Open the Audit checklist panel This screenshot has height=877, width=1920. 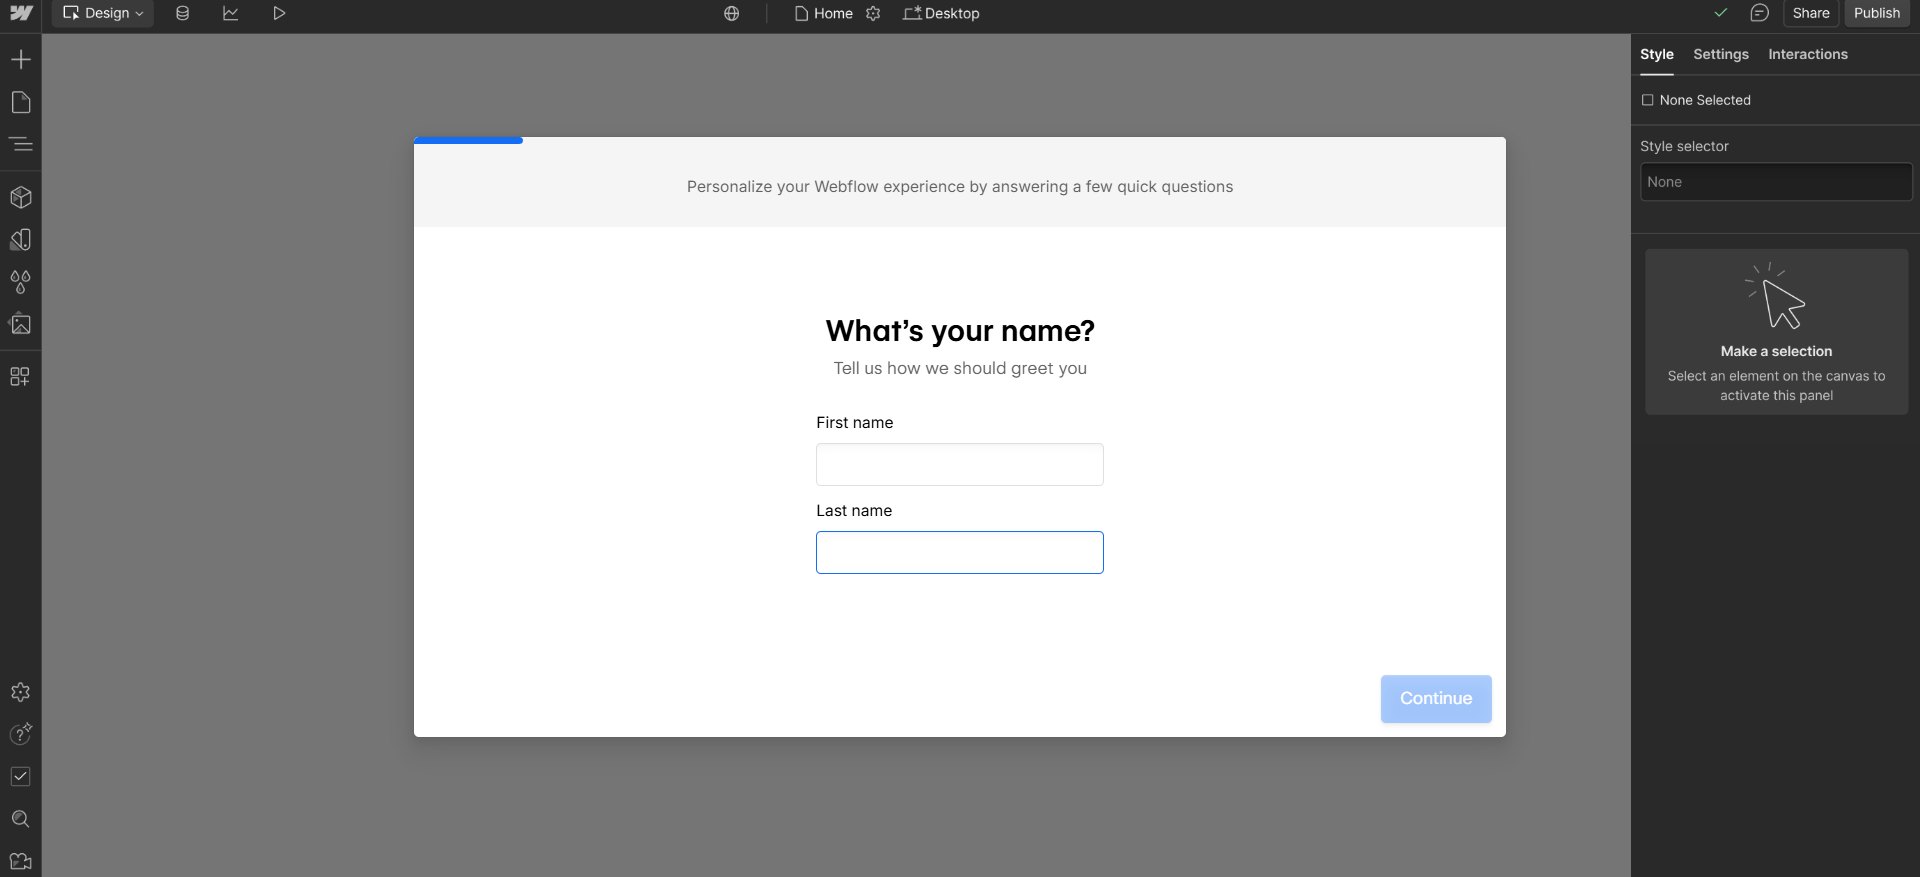click(x=21, y=777)
